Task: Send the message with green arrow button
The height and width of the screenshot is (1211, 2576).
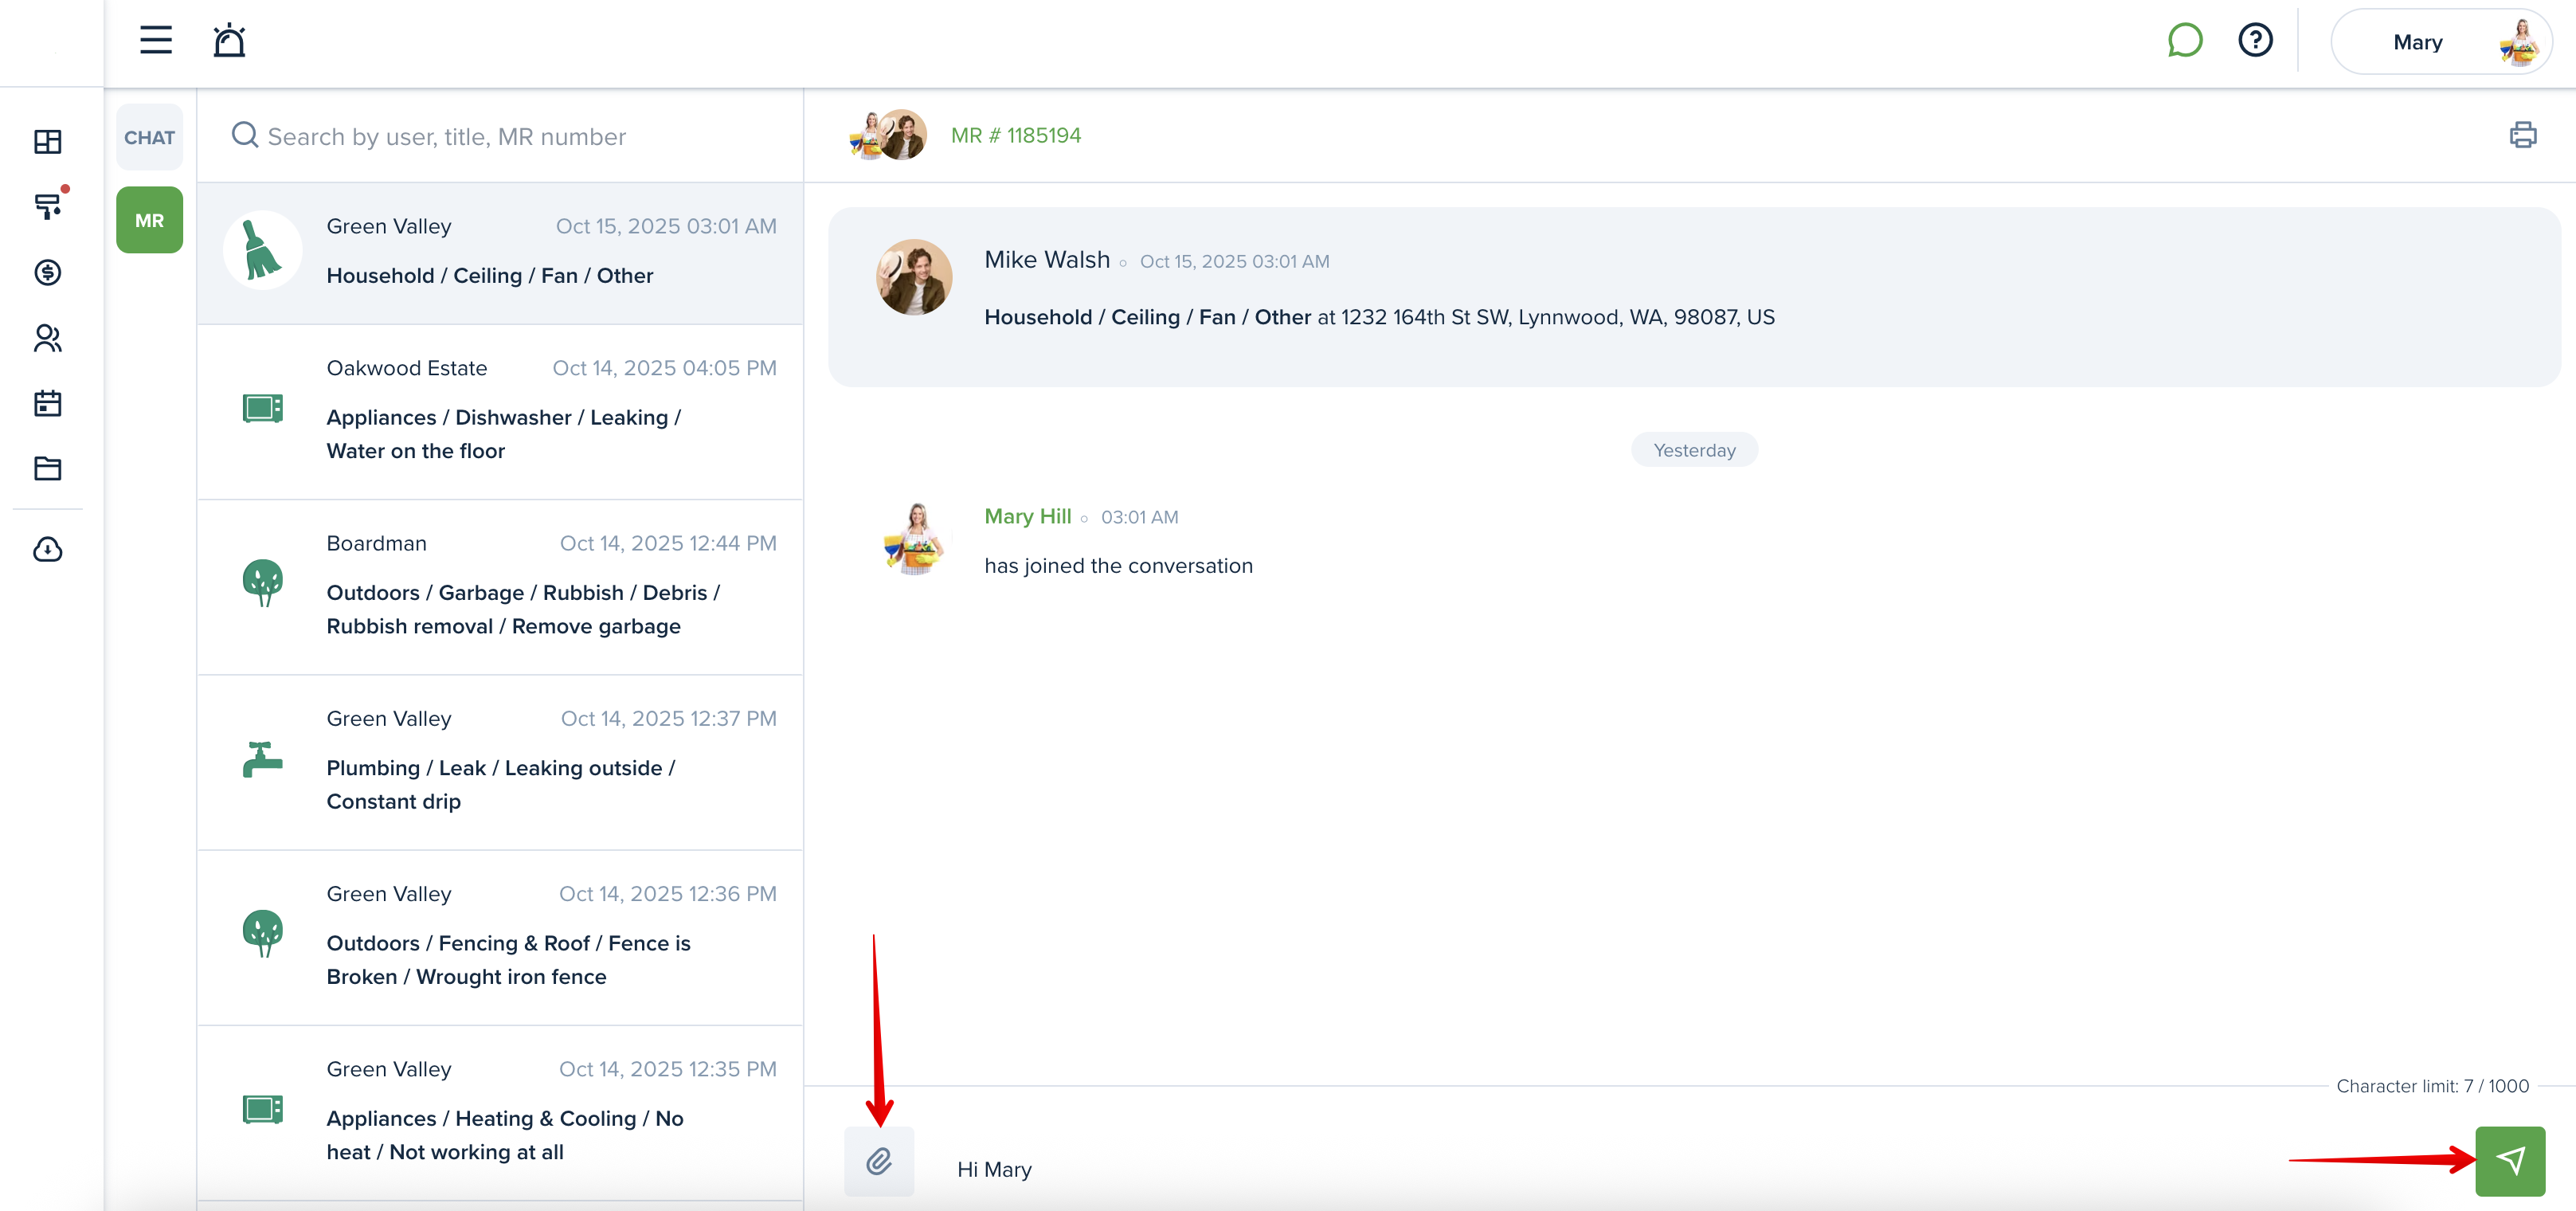Action: [2509, 1161]
